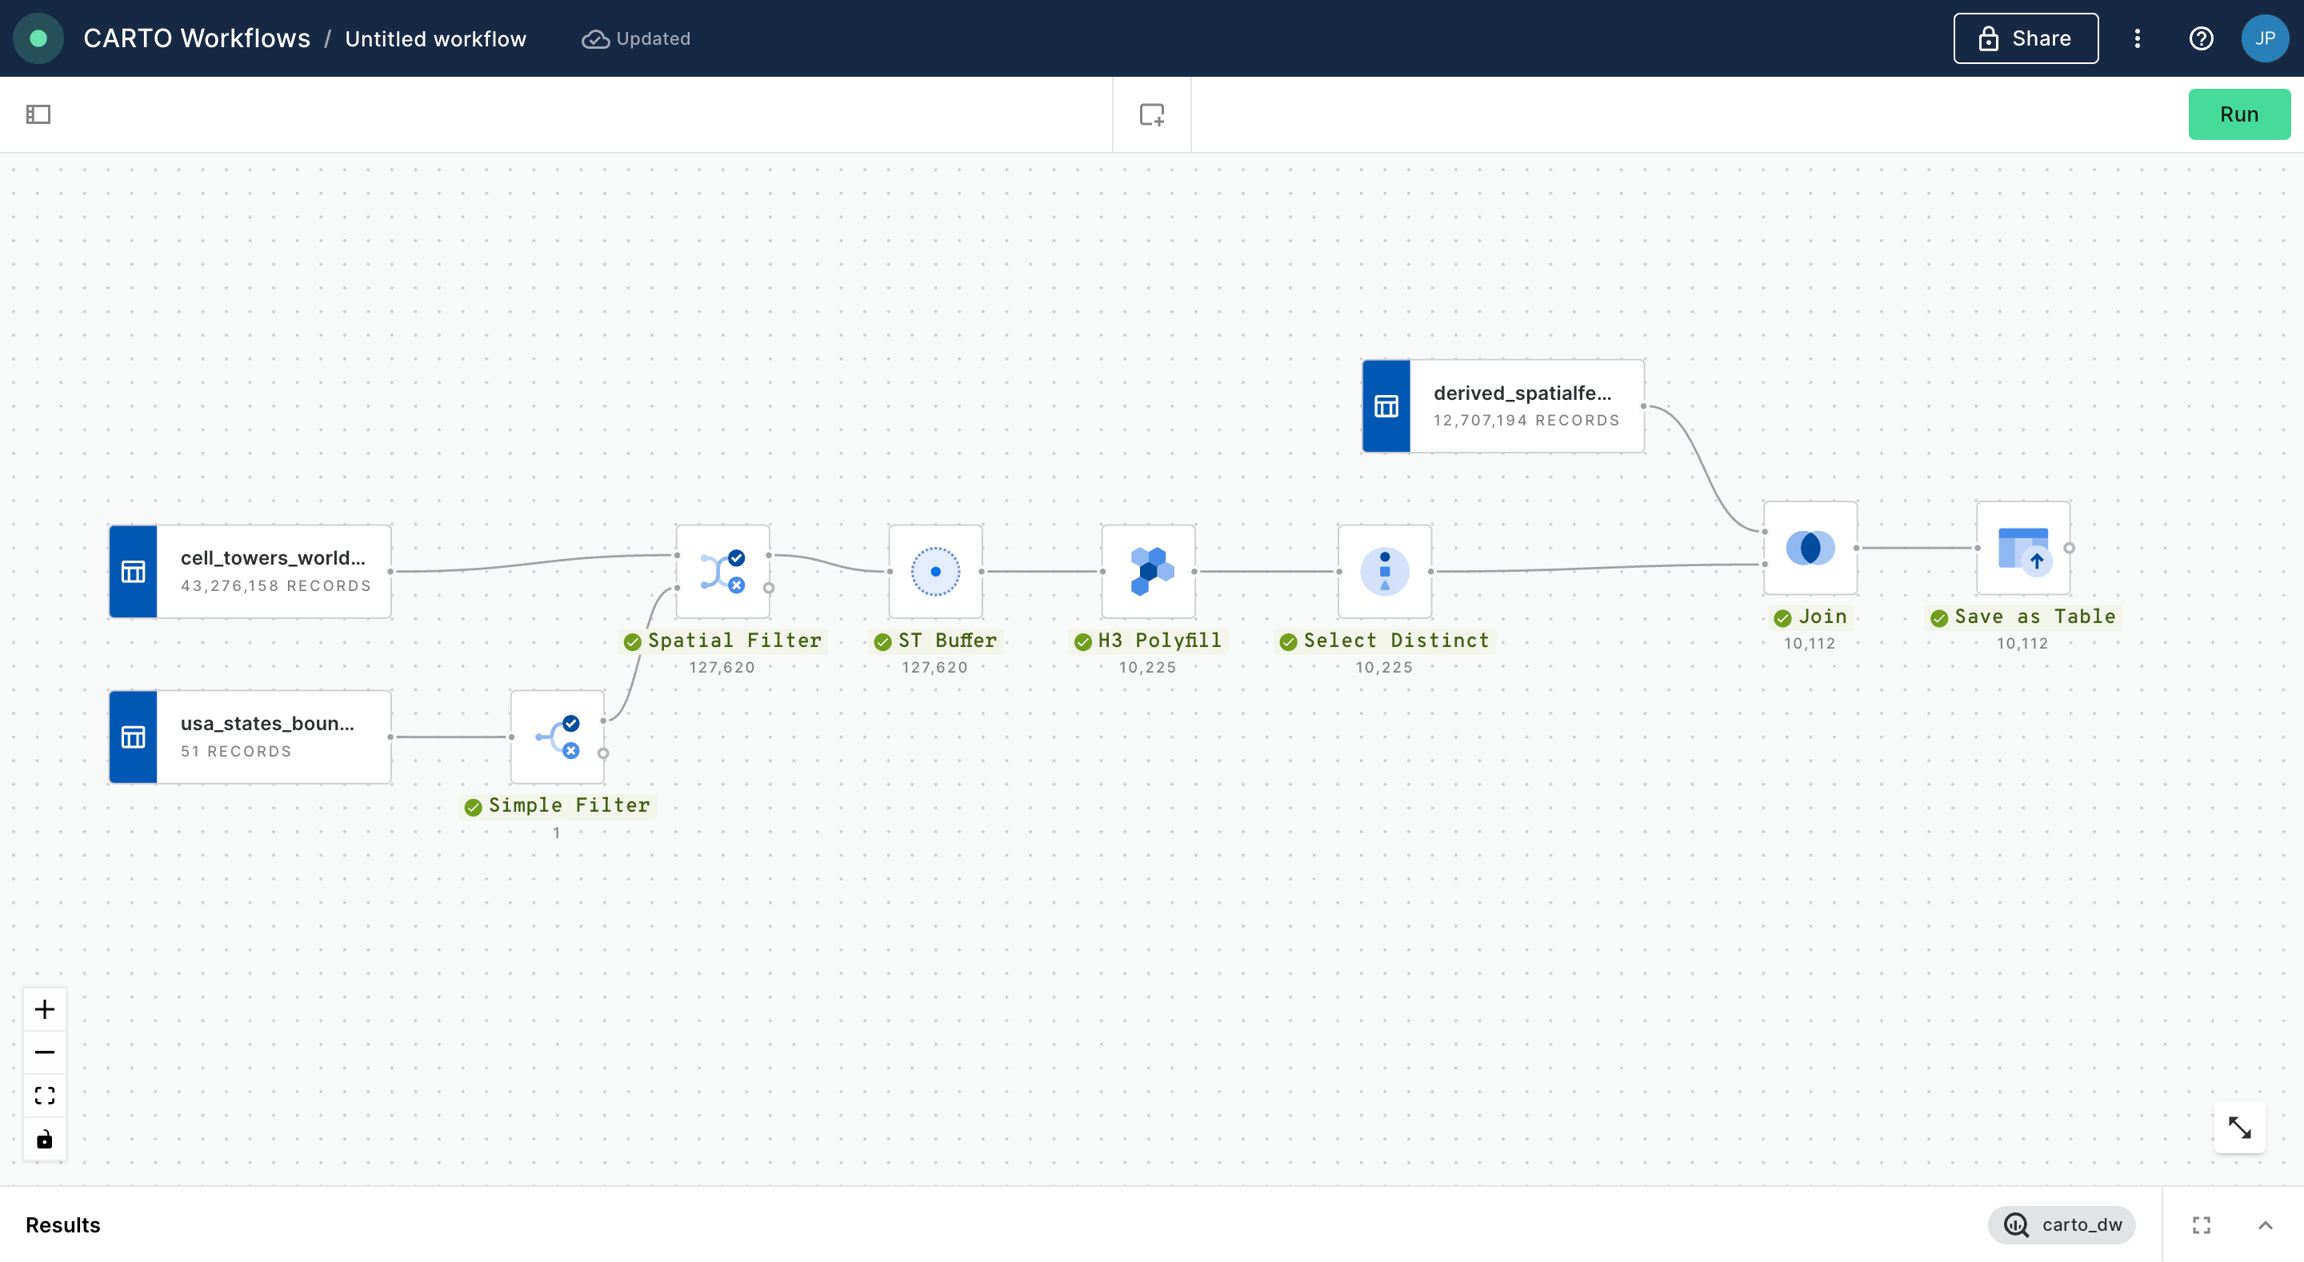Open the JP user account menu

pyautogui.click(x=2264, y=38)
